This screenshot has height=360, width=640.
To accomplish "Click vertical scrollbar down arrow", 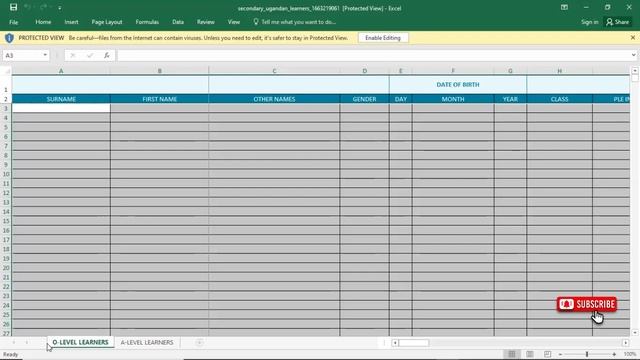I will point(635,333).
